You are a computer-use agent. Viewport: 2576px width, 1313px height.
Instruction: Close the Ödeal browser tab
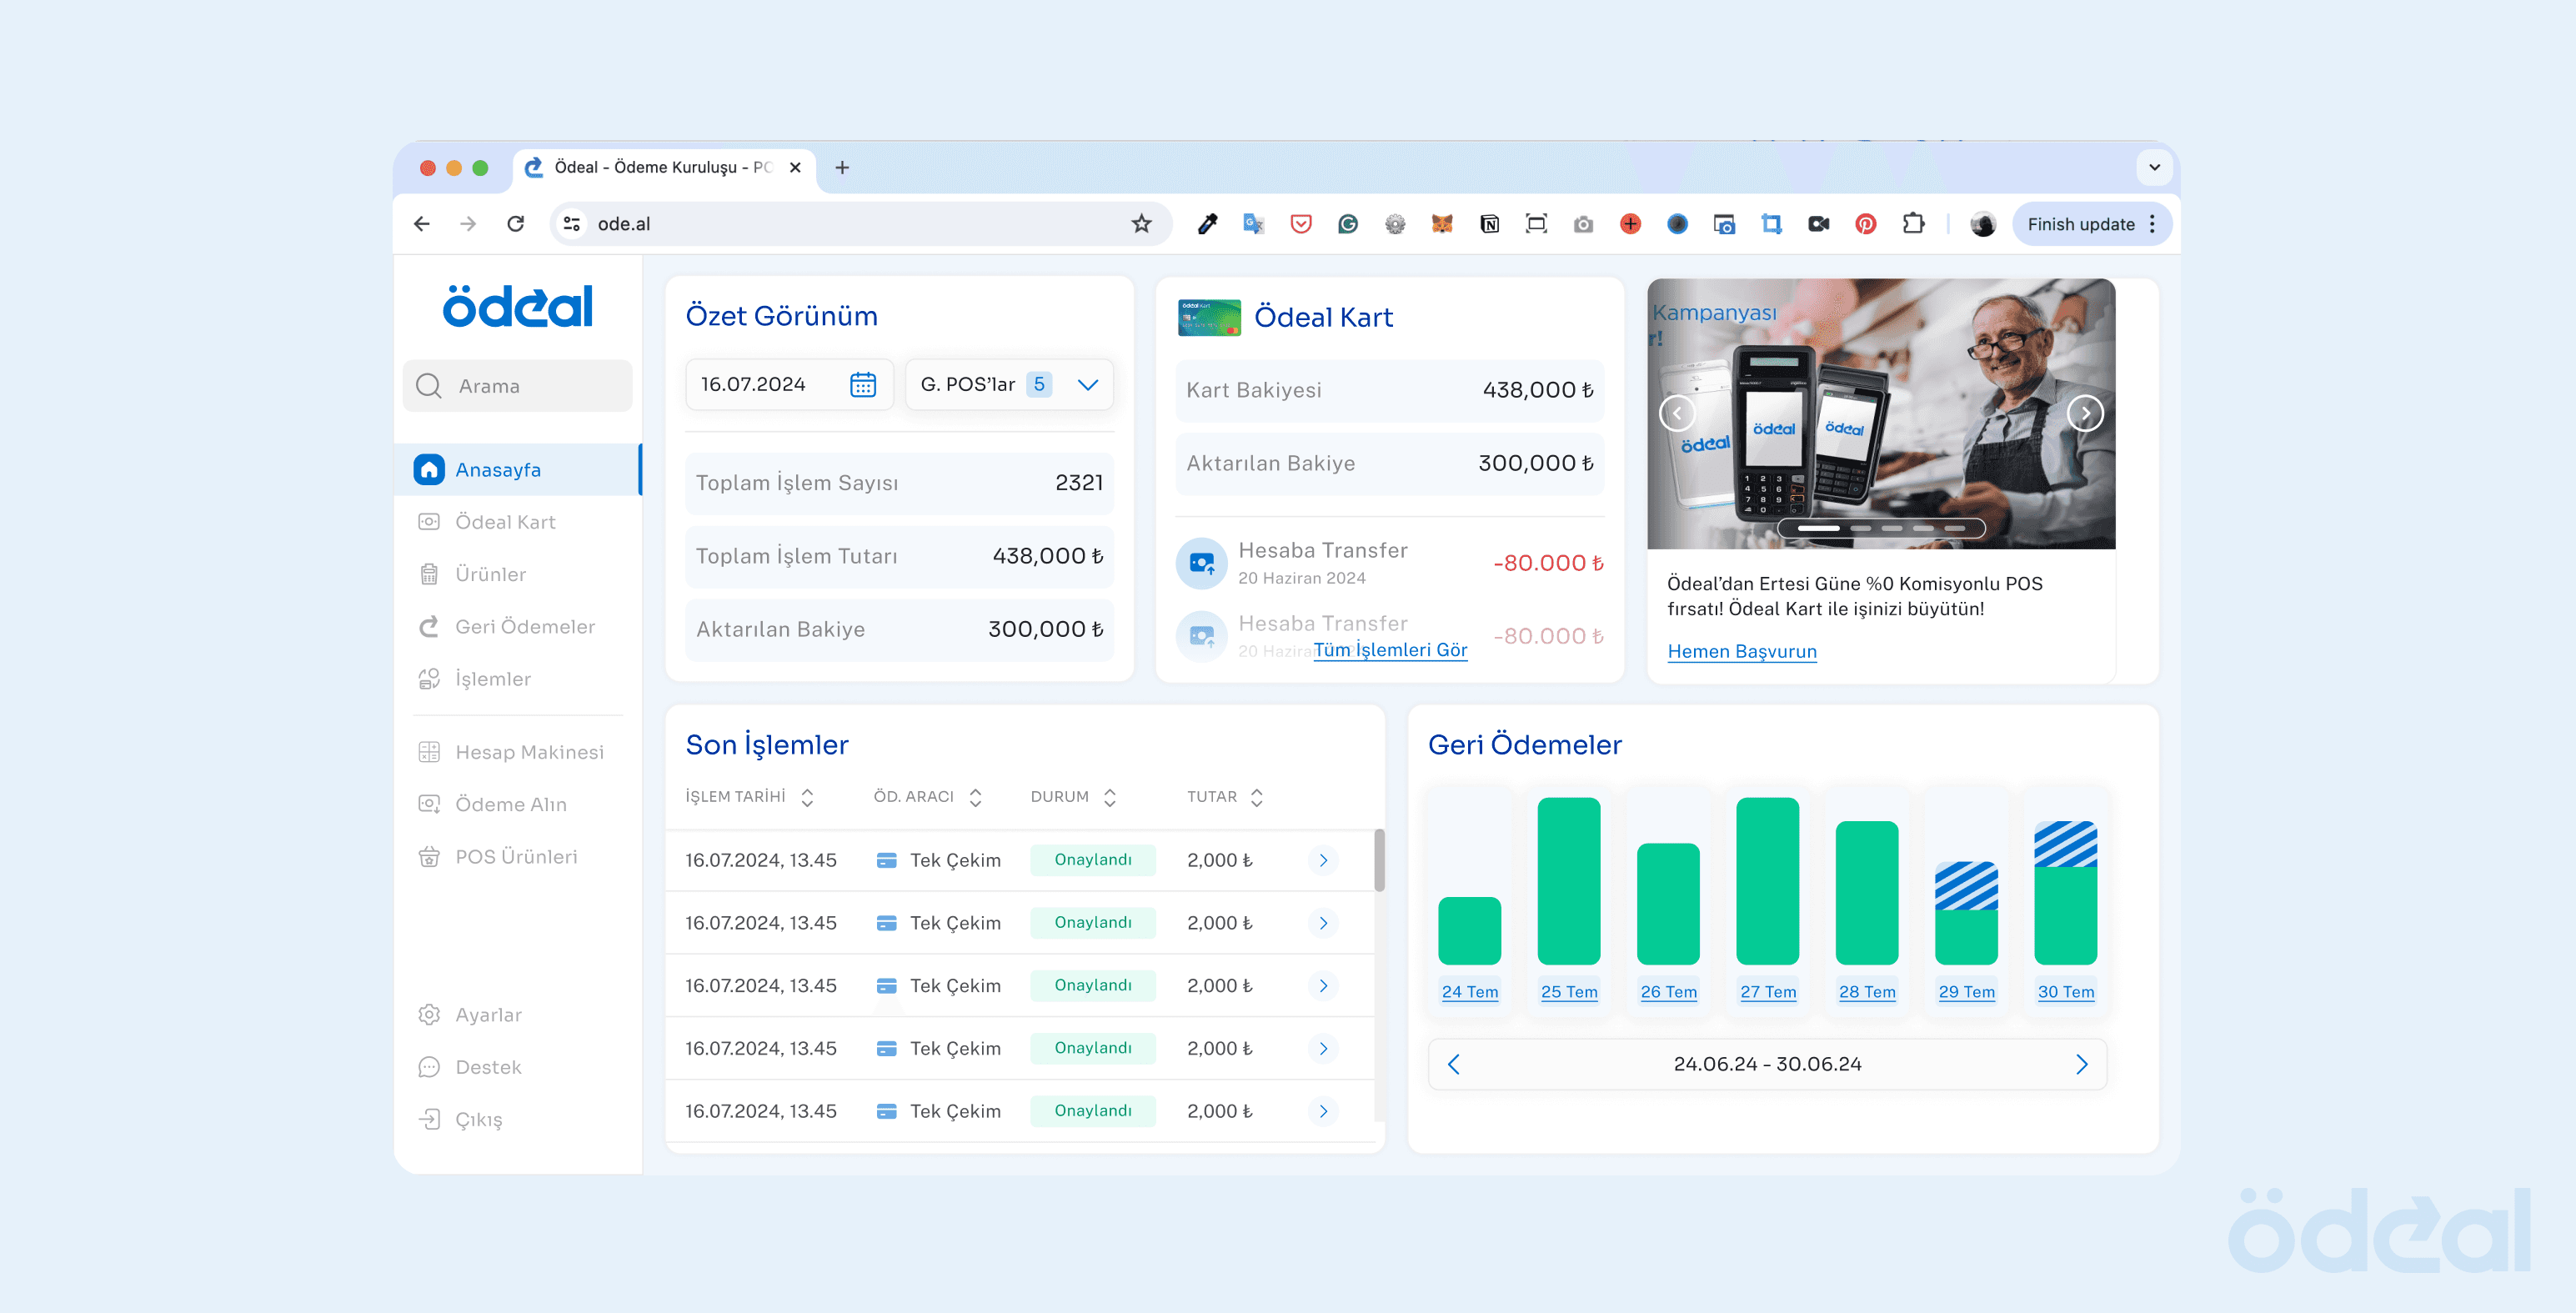[795, 167]
